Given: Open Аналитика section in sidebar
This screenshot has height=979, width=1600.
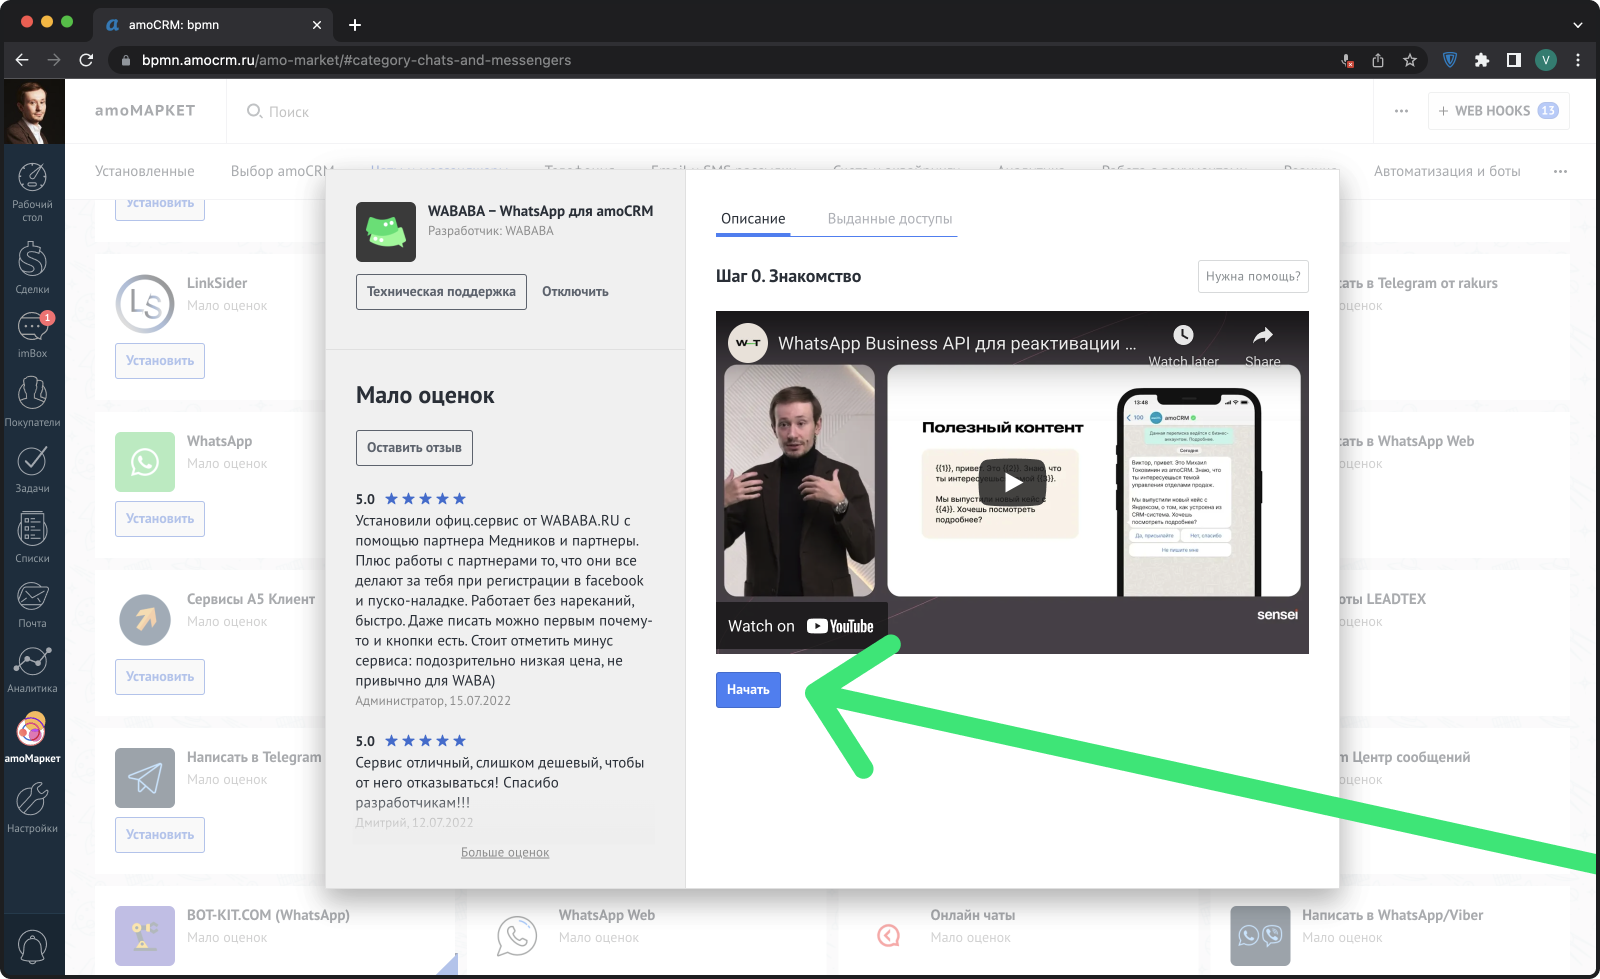Looking at the screenshot, I should (32, 669).
